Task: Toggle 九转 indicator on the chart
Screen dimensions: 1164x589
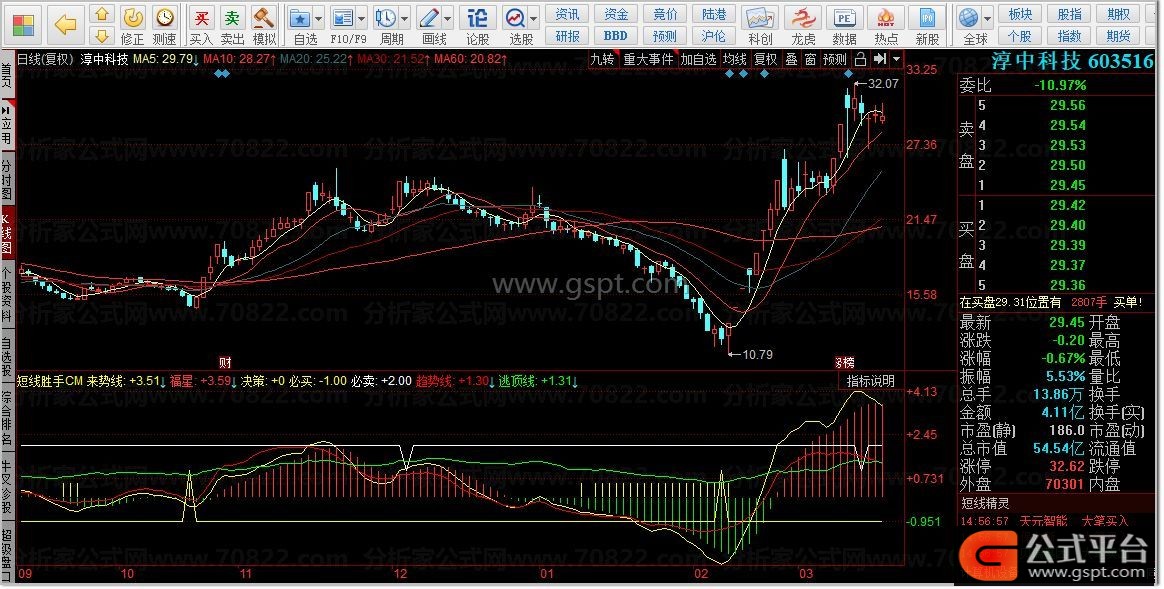Action: (x=602, y=59)
